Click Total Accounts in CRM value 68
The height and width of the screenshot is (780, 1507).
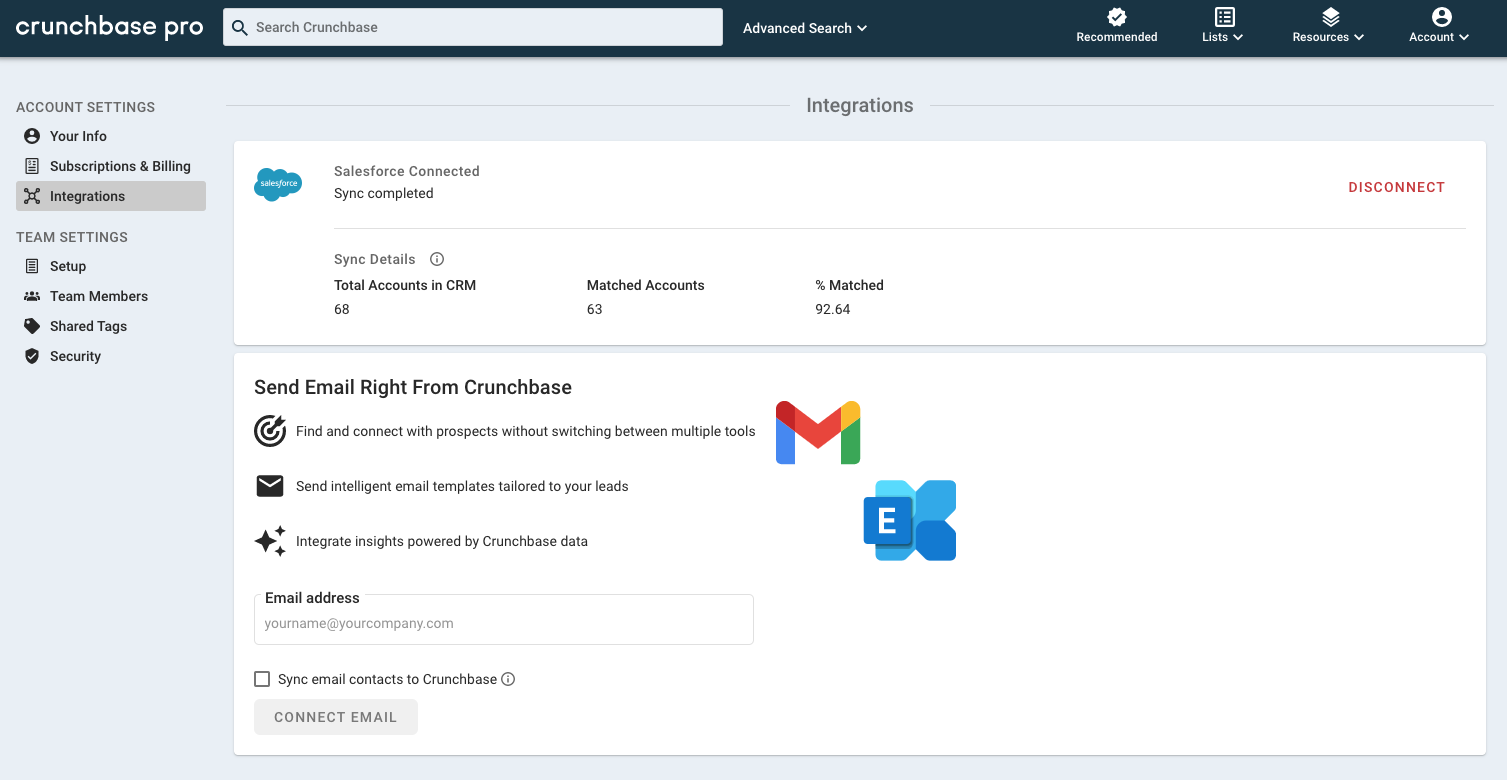click(x=342, y=309)
